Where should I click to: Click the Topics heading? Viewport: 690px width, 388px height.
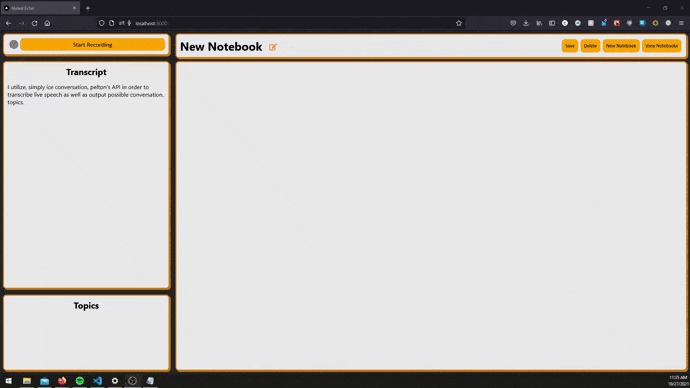pyautogui.click(x=86, y=306)
